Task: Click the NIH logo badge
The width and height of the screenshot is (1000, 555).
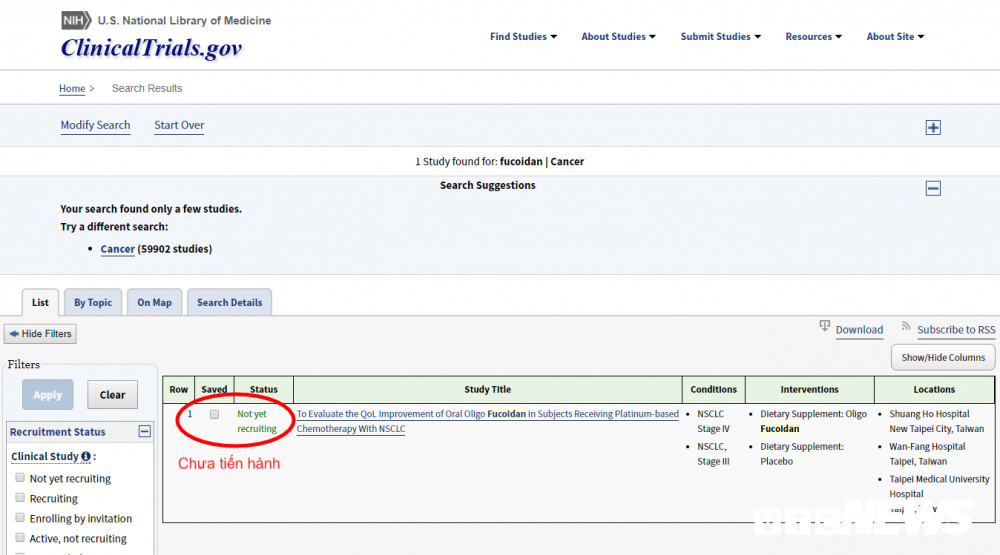Action: coord(76,20)
